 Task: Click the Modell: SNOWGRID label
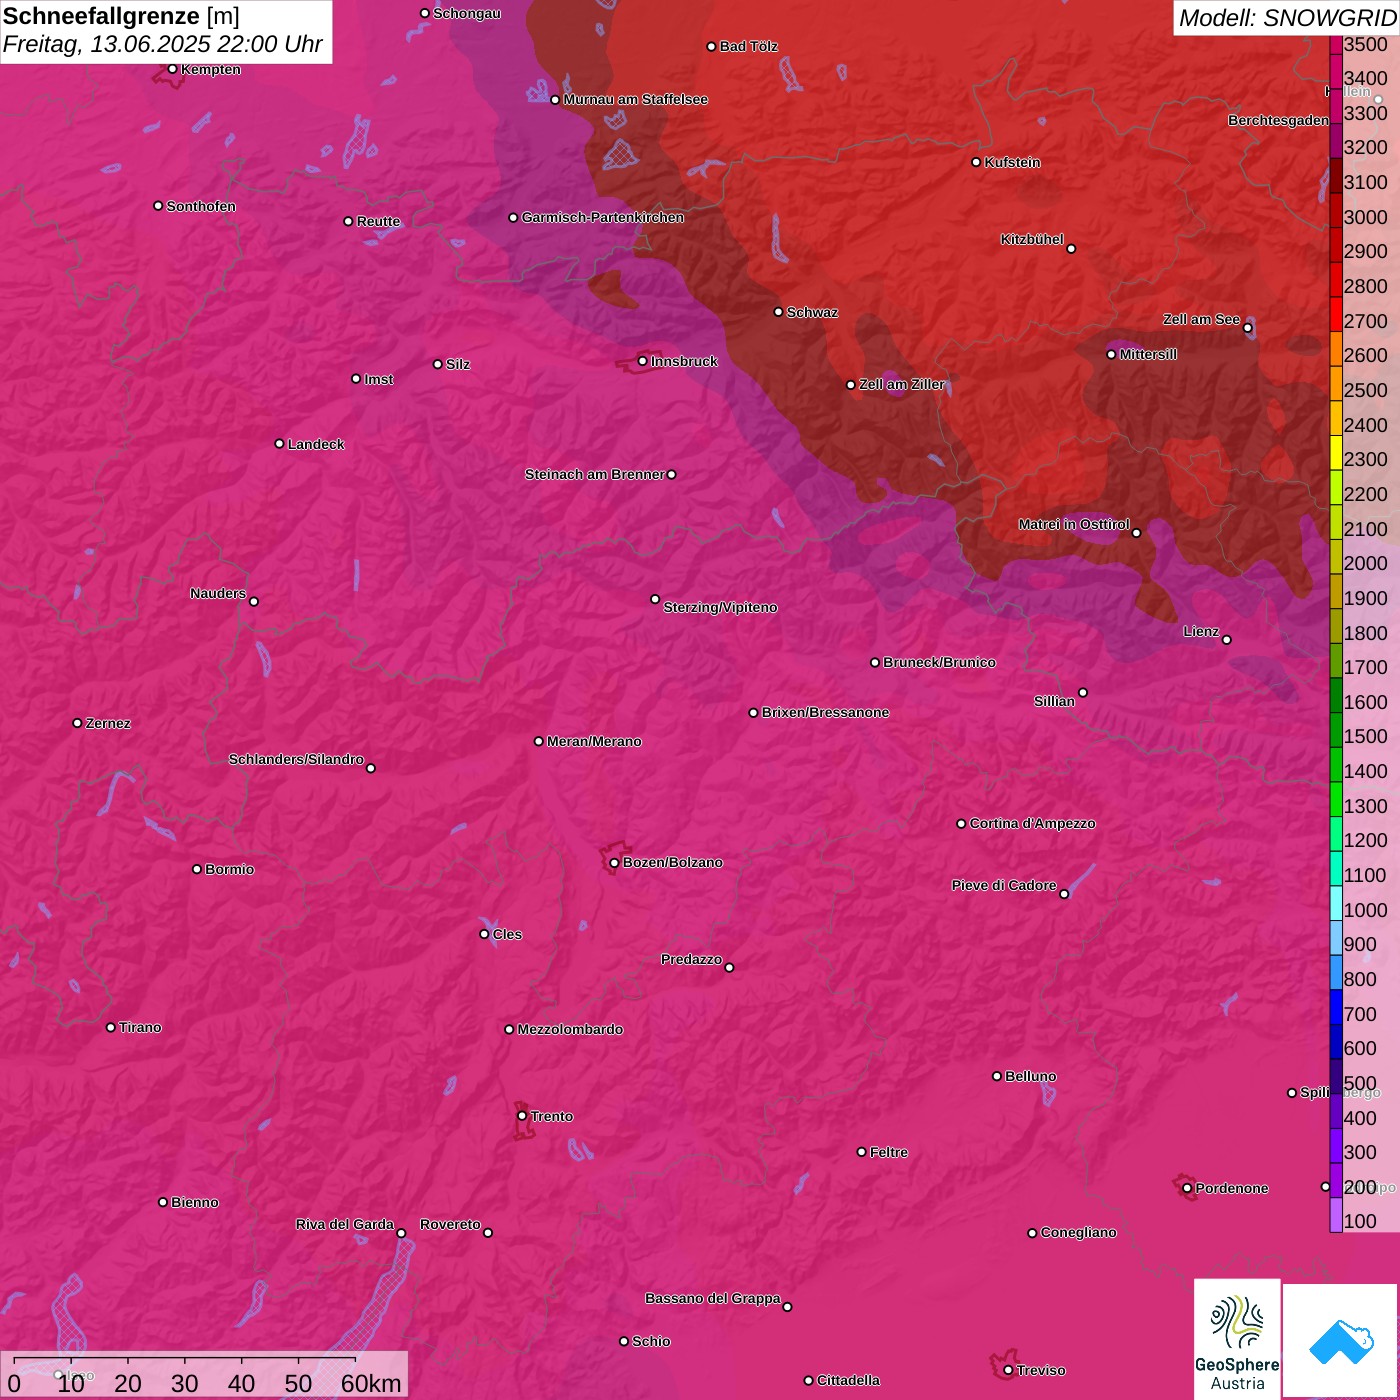pos(1287,17)
